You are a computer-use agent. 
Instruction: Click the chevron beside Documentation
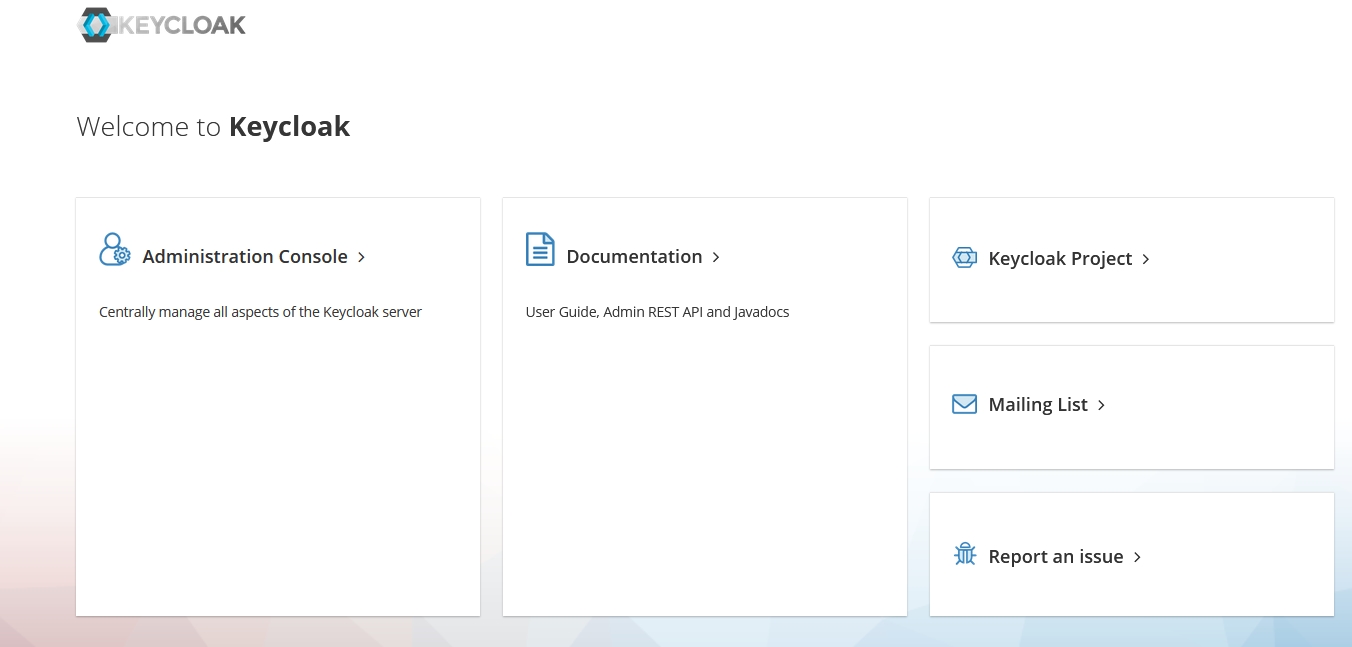point(716,258)
